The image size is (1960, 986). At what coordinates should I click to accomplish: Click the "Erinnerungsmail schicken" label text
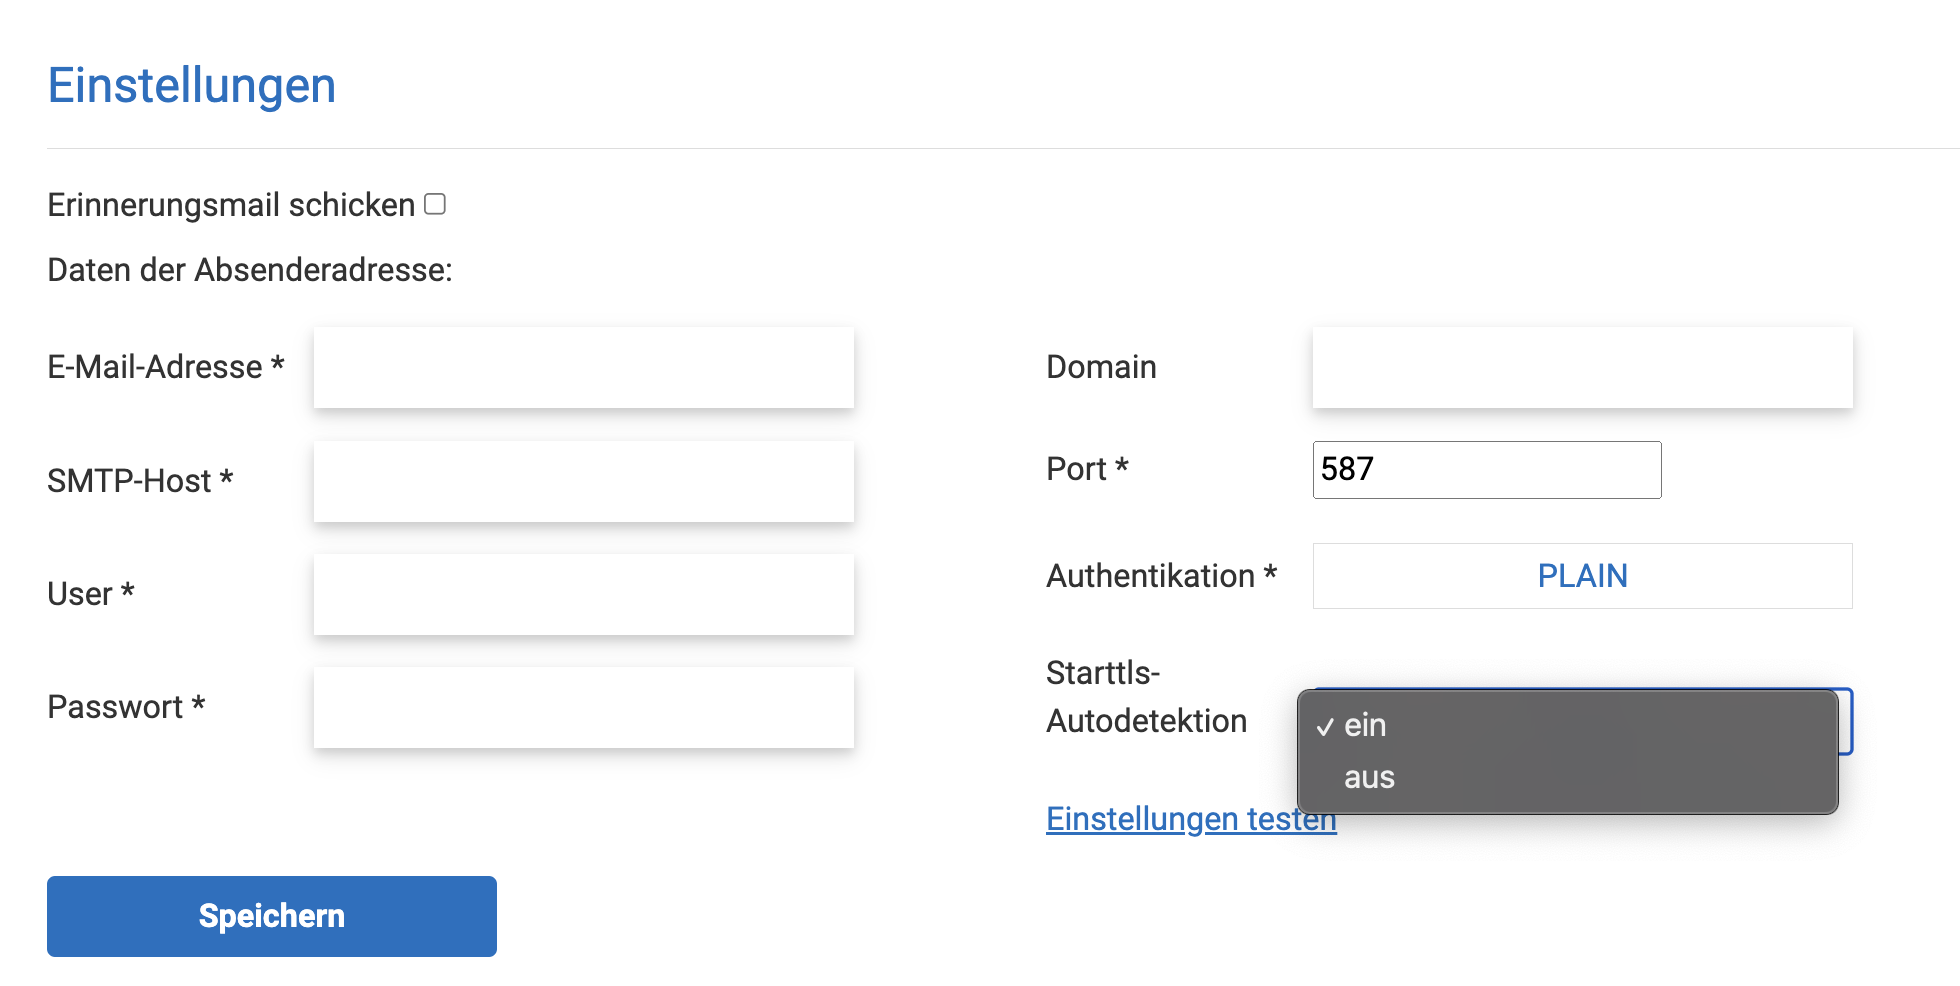tap(231, 205)
